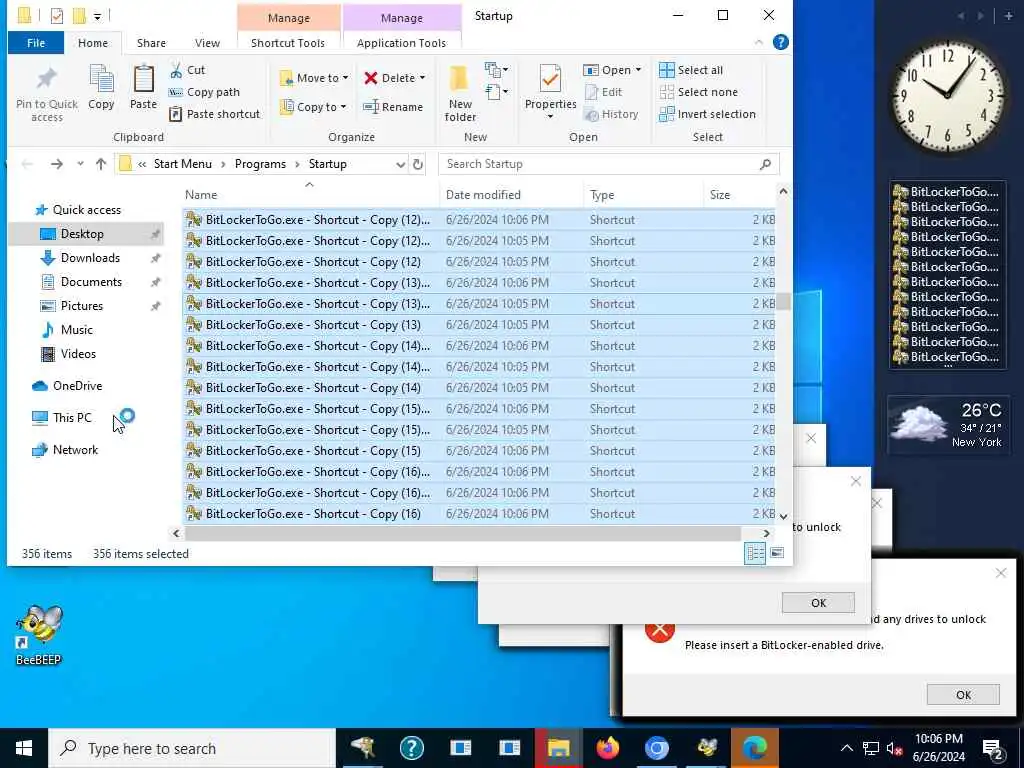Open the New item dropdown

click(x=496, y=70)
